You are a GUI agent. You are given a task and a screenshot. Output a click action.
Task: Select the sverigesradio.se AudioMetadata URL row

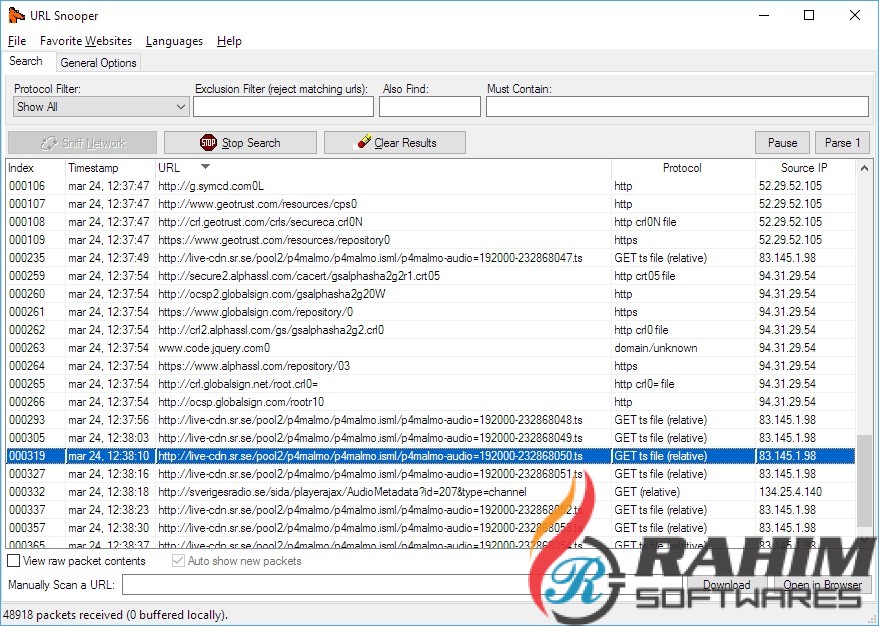pyautogui.click(x=342, y=491)
